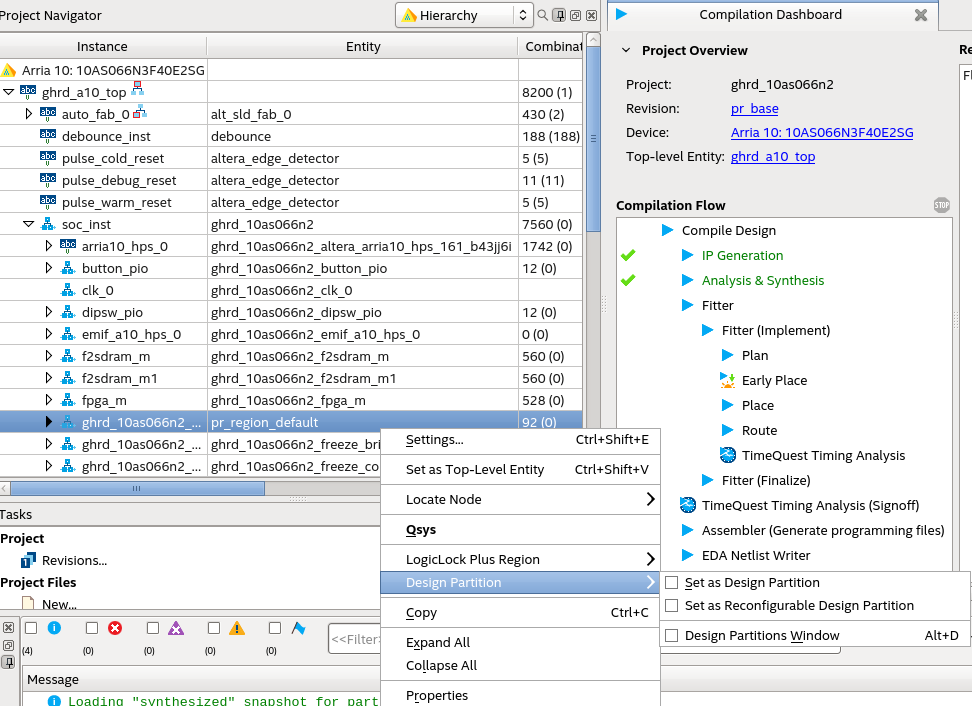
Task: Click the ghrd_a10_top top-level entity link
Action: 772,156
